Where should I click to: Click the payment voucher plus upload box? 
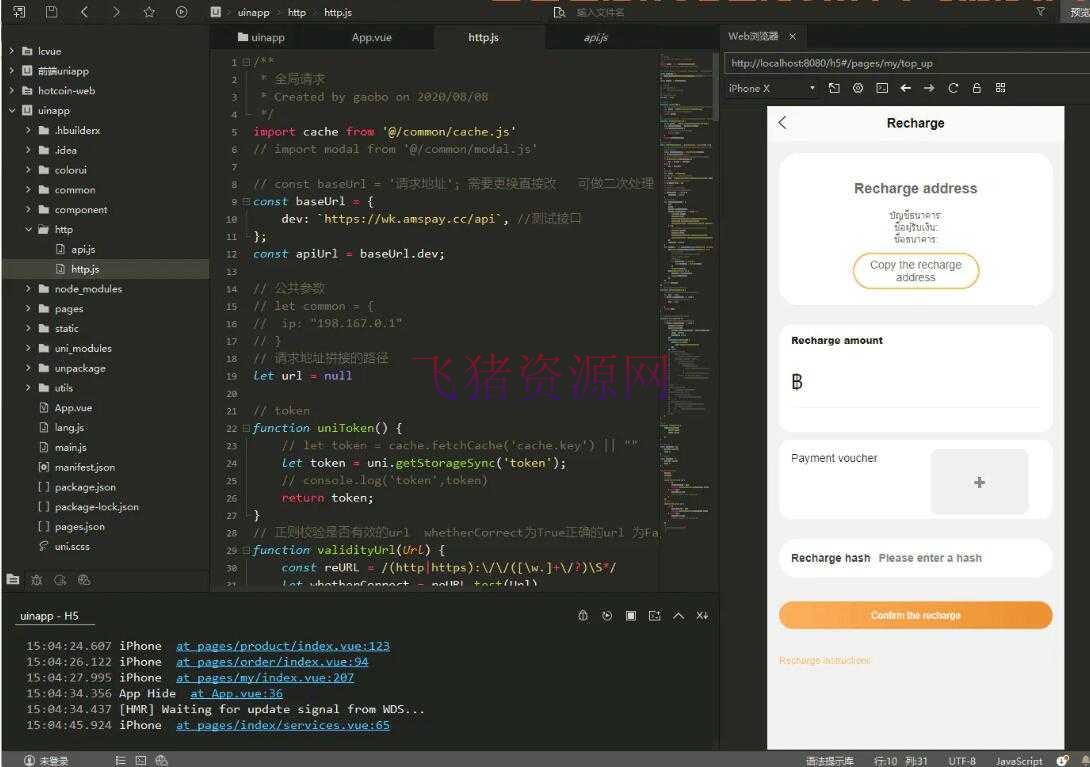(979, 482)
